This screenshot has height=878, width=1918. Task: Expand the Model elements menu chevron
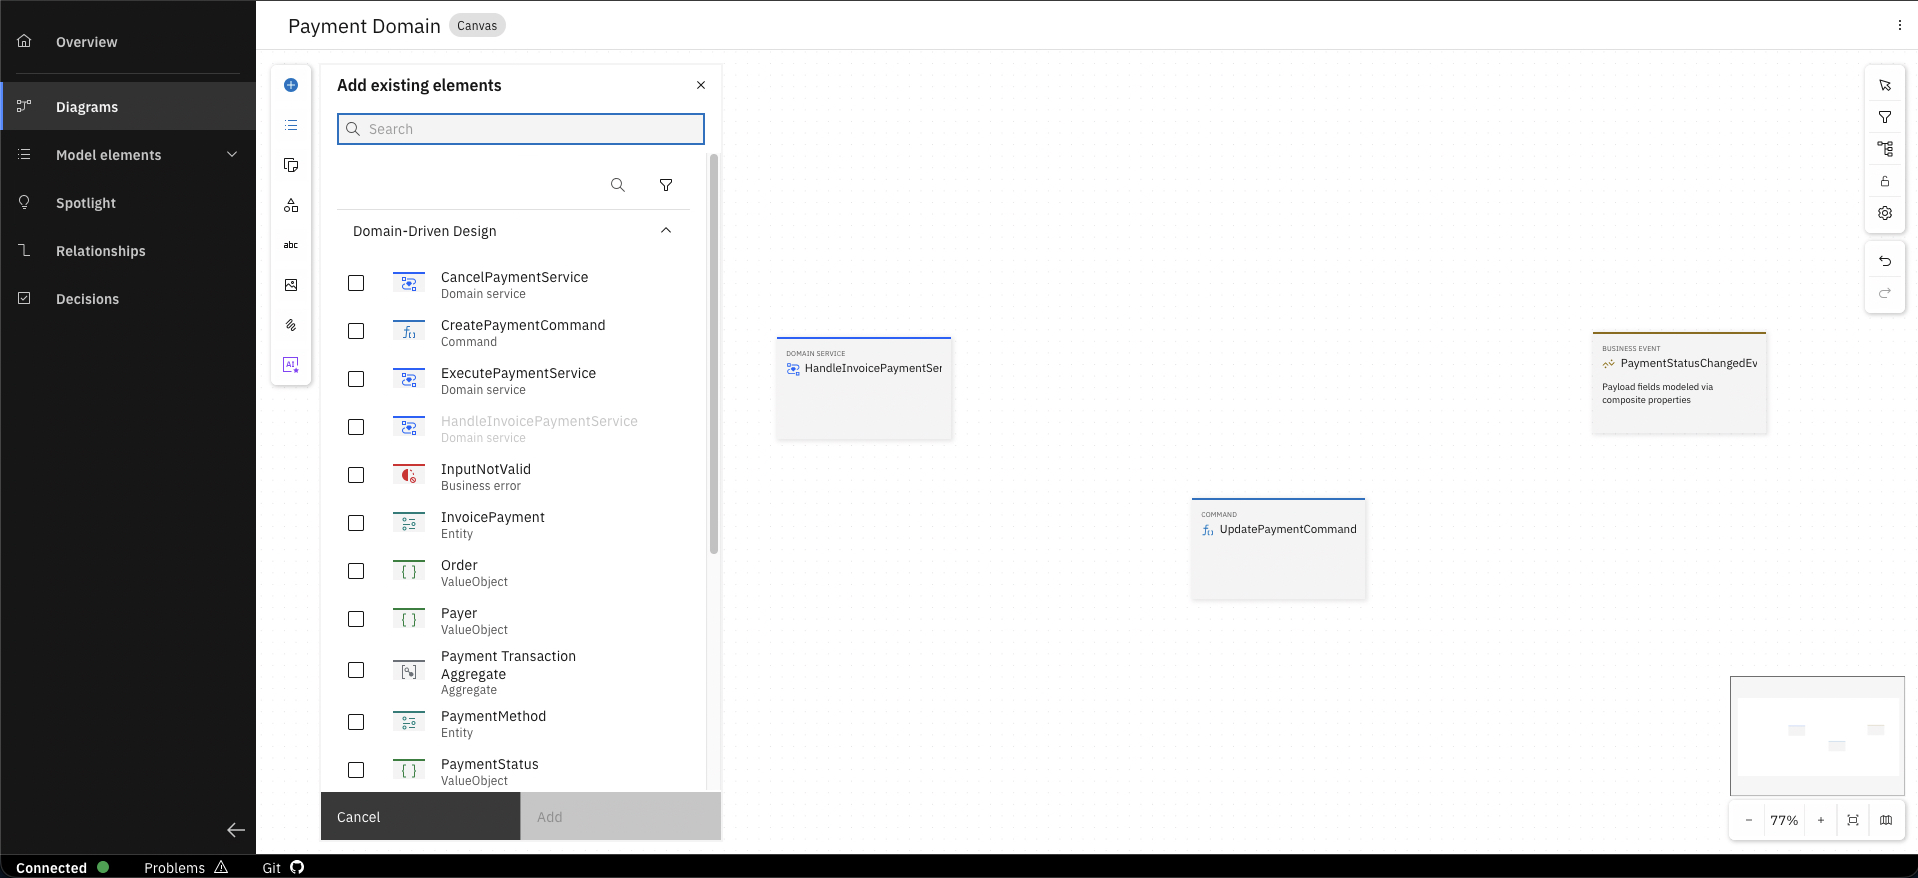(x=232, y=155)
